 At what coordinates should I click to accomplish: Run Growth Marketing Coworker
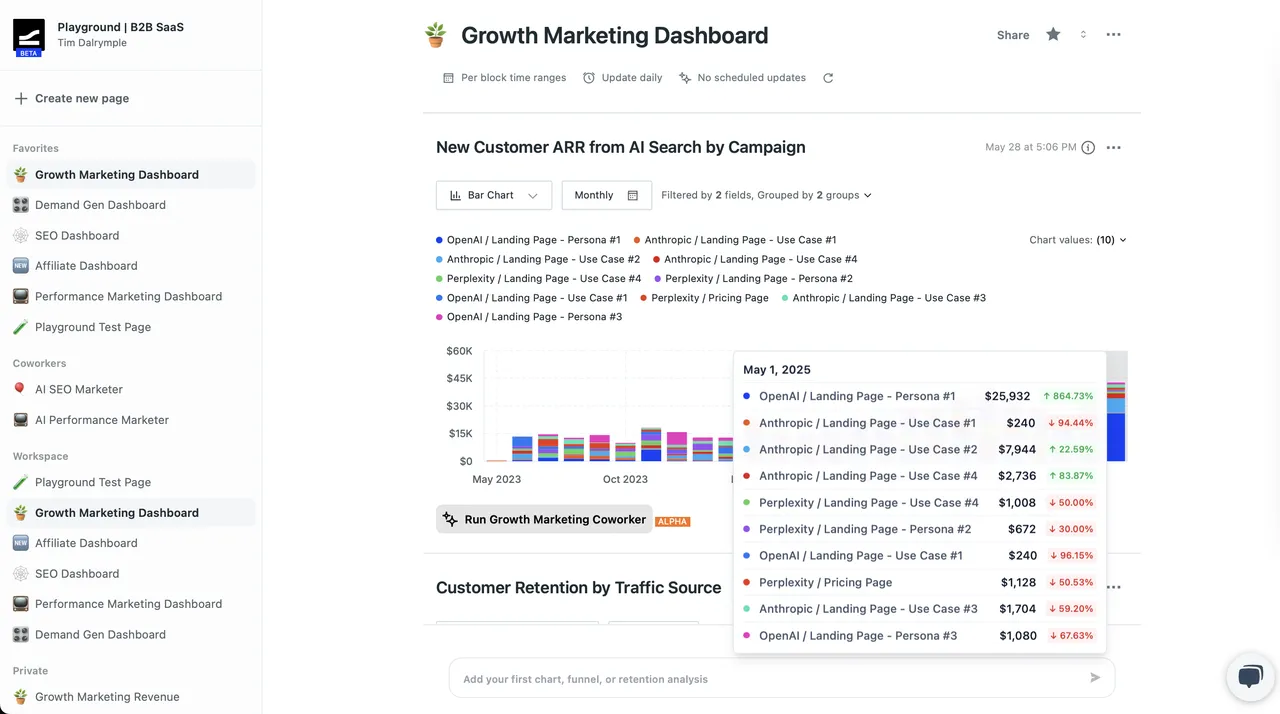point(544,520)
